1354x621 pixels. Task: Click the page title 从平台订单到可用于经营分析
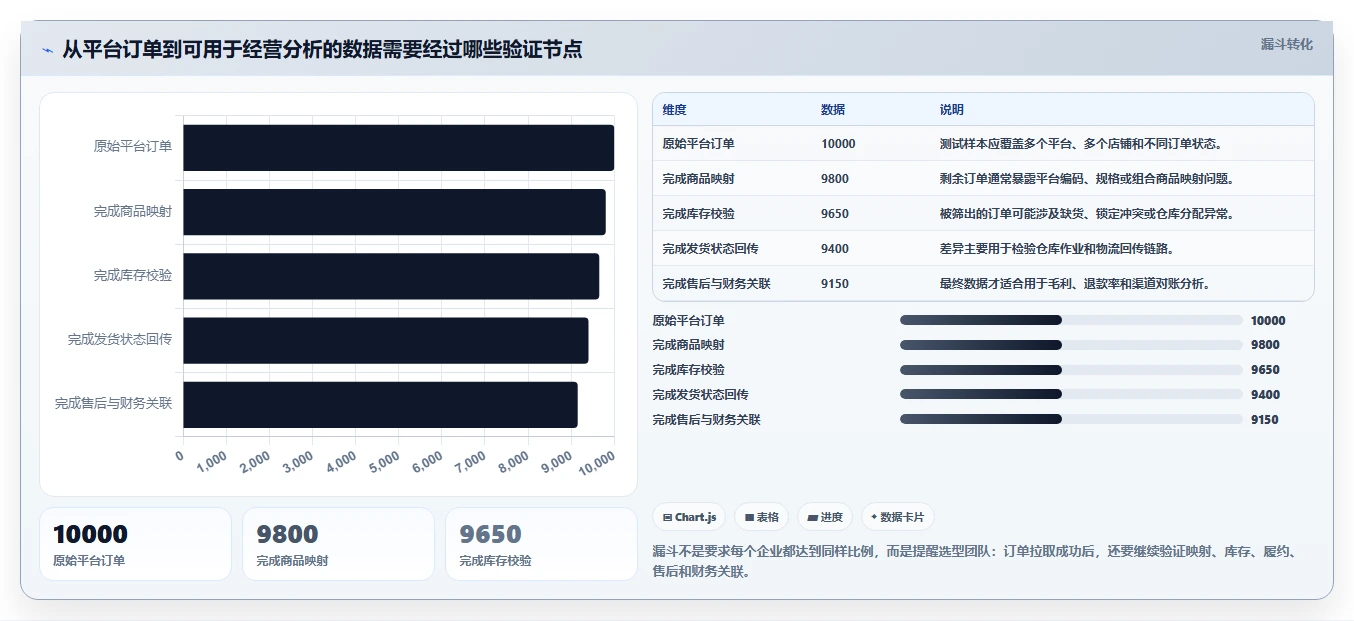click(322, 49)
